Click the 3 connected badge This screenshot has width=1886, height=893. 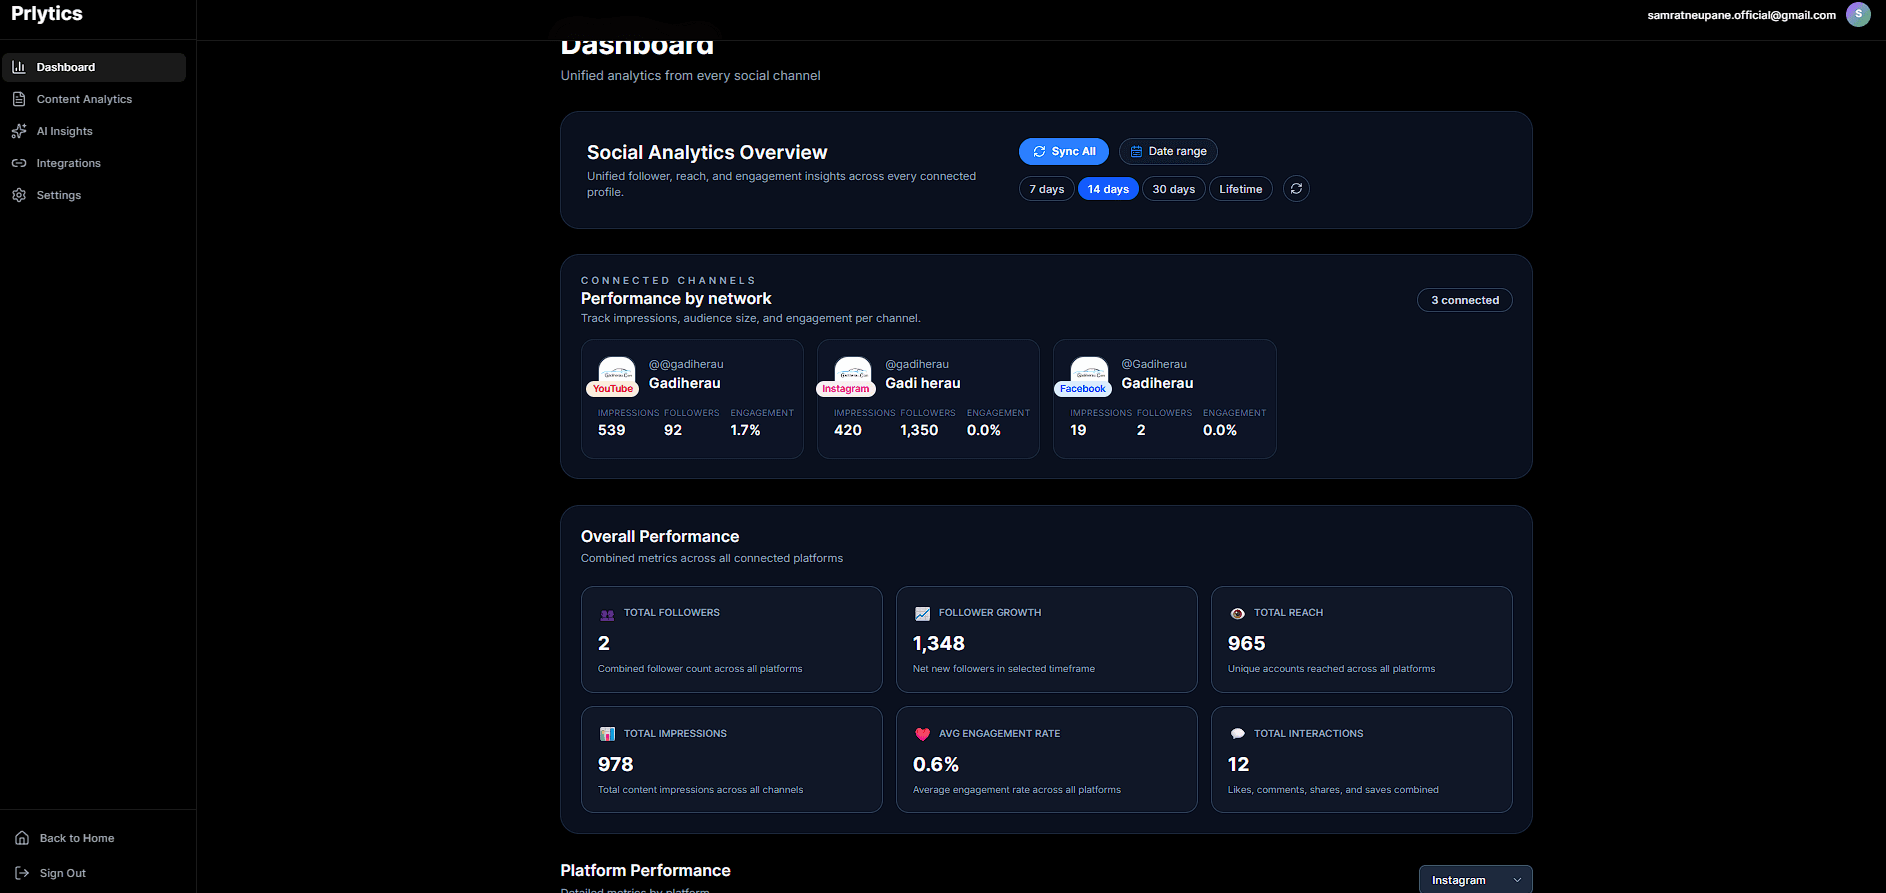coord(1464,300)
